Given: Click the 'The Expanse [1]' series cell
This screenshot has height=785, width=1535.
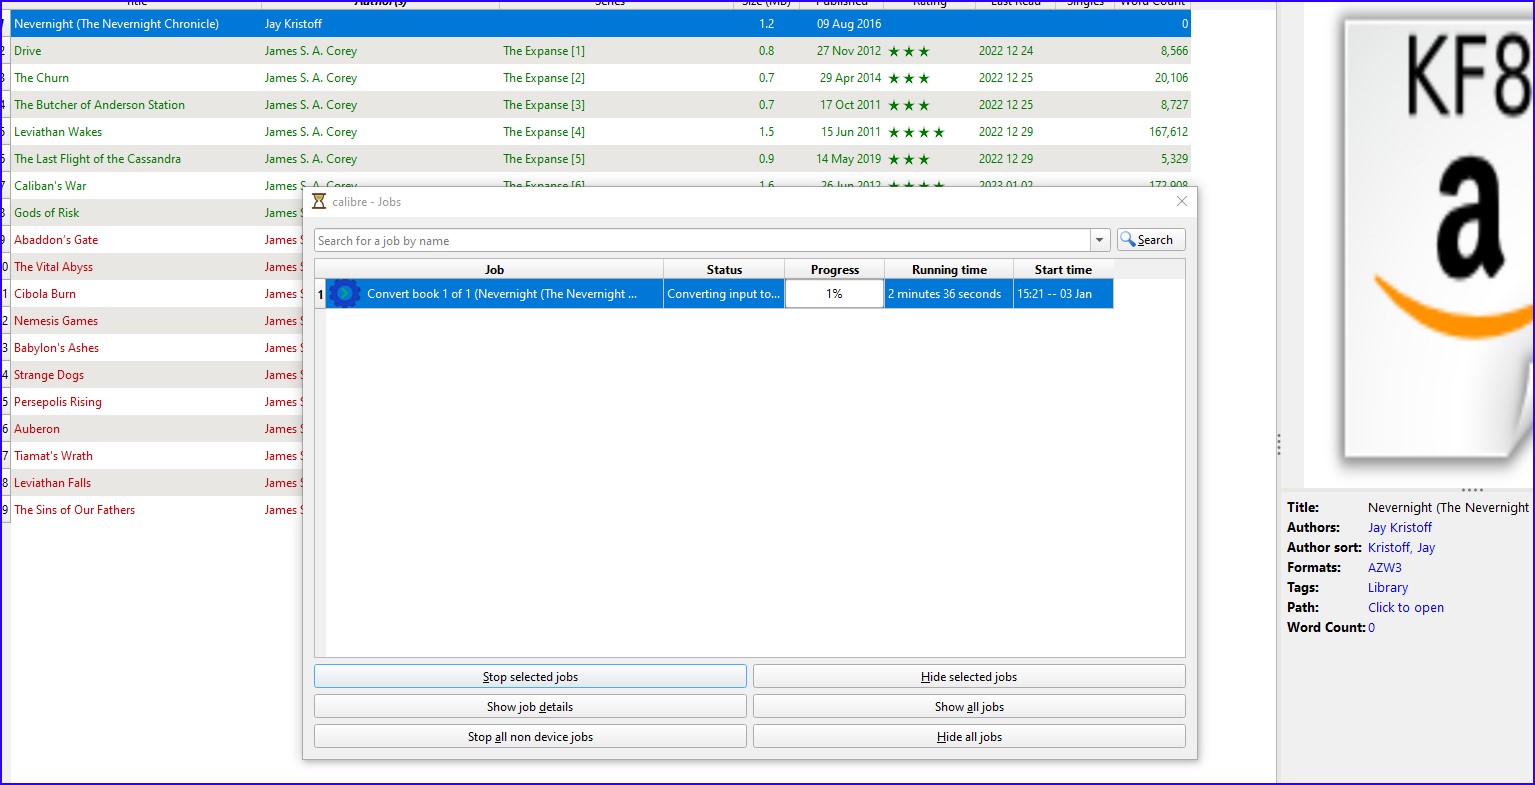Looking at the screenshot, I should point(544,51).
